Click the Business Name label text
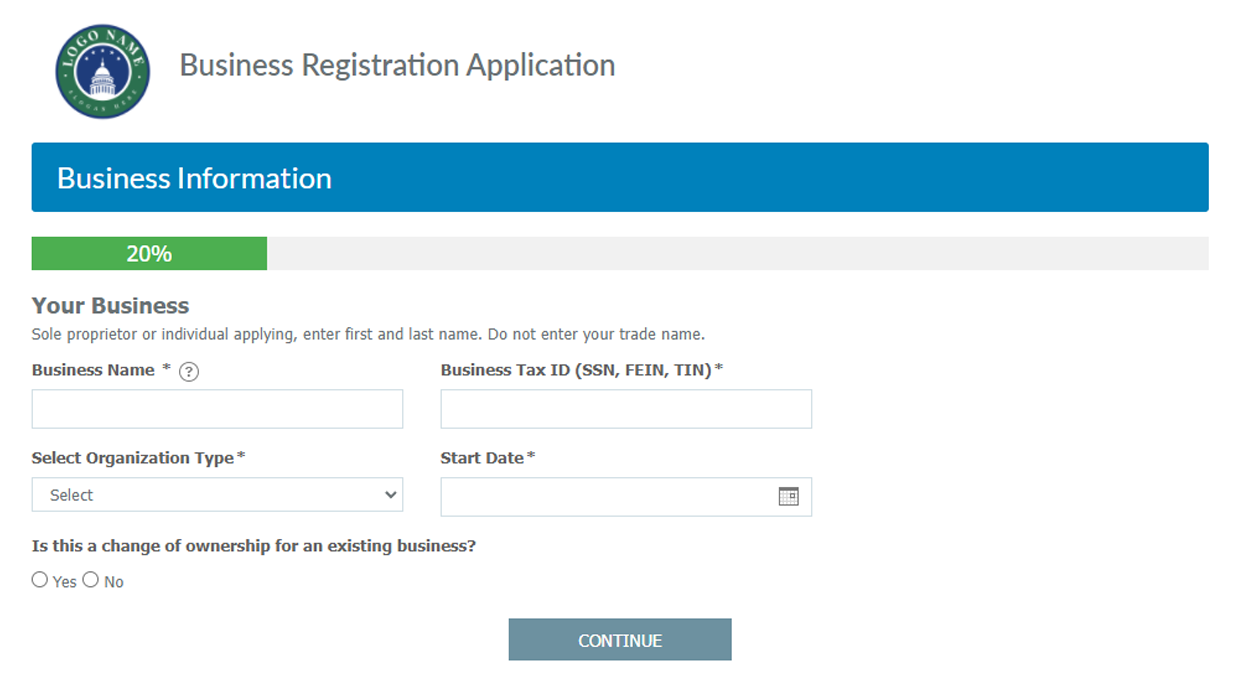 point(93,370)
